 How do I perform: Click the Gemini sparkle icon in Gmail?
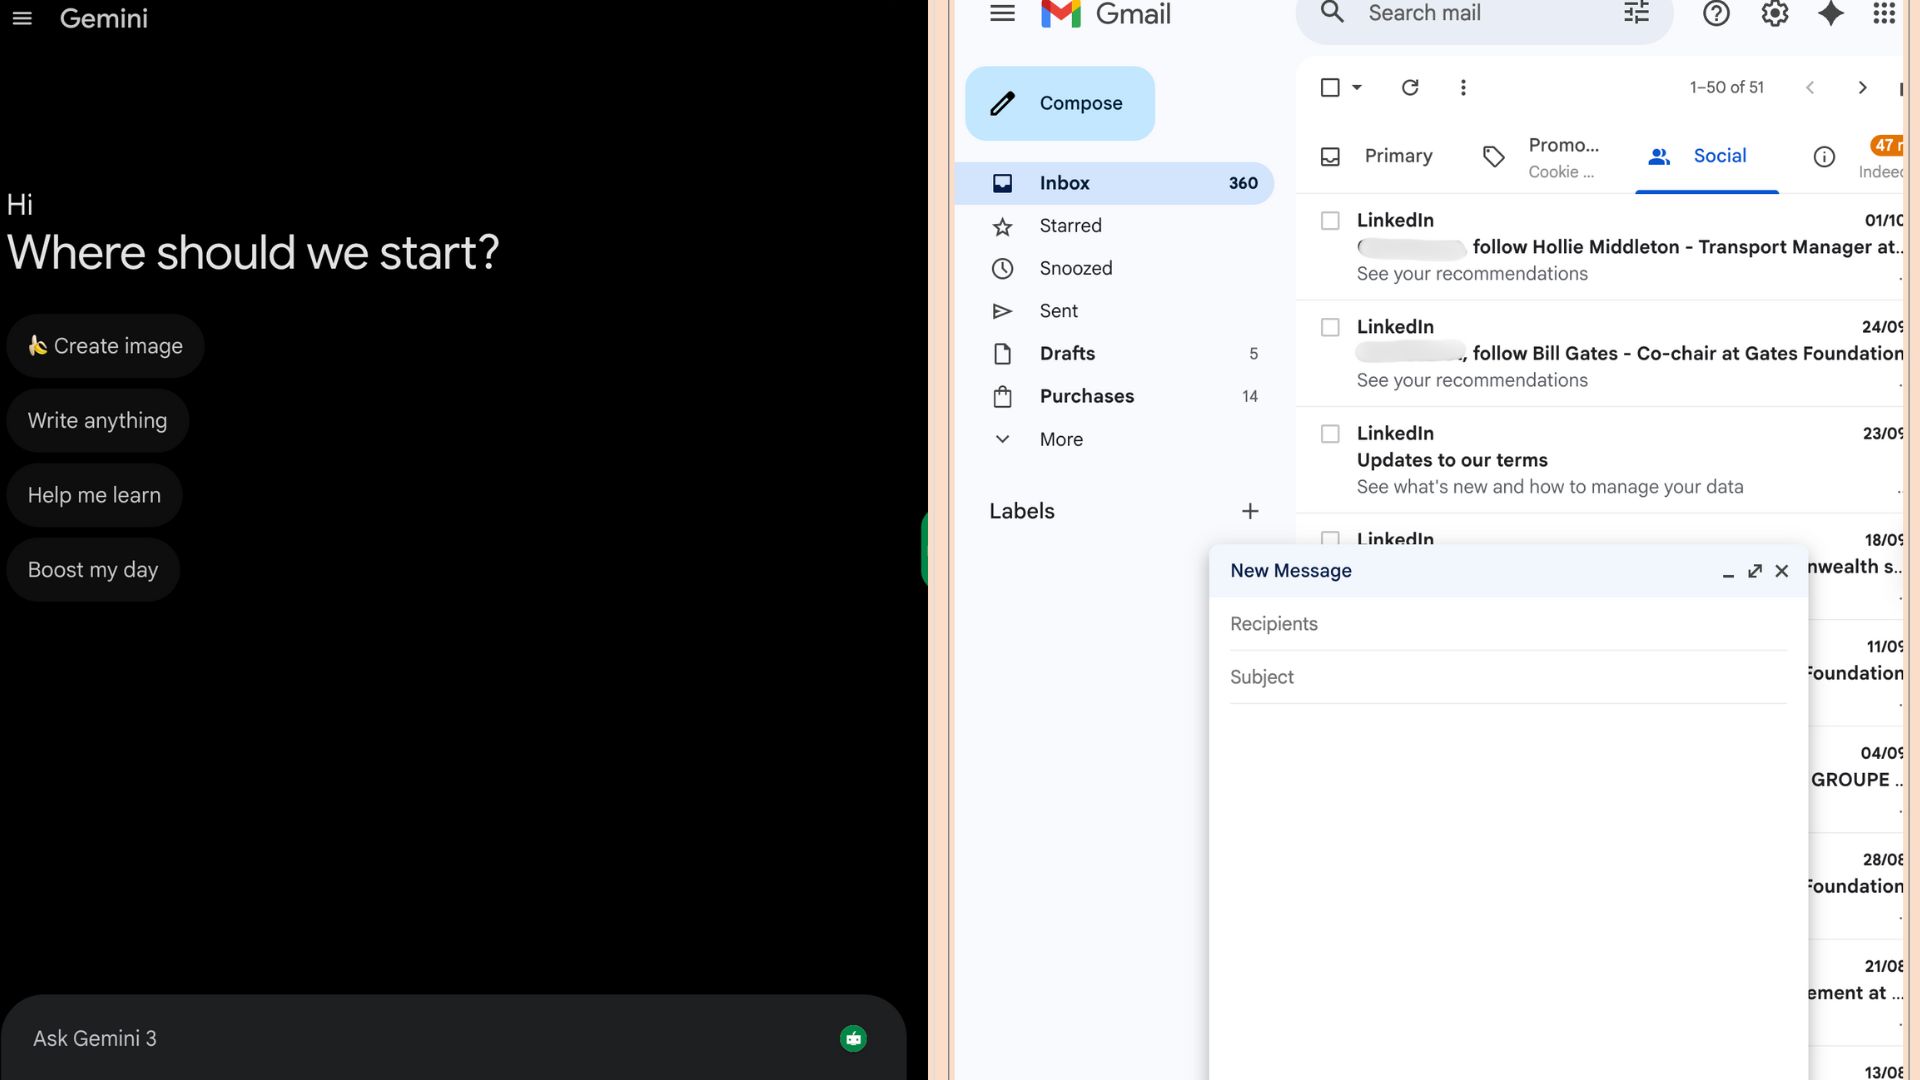coord(1830,14)
